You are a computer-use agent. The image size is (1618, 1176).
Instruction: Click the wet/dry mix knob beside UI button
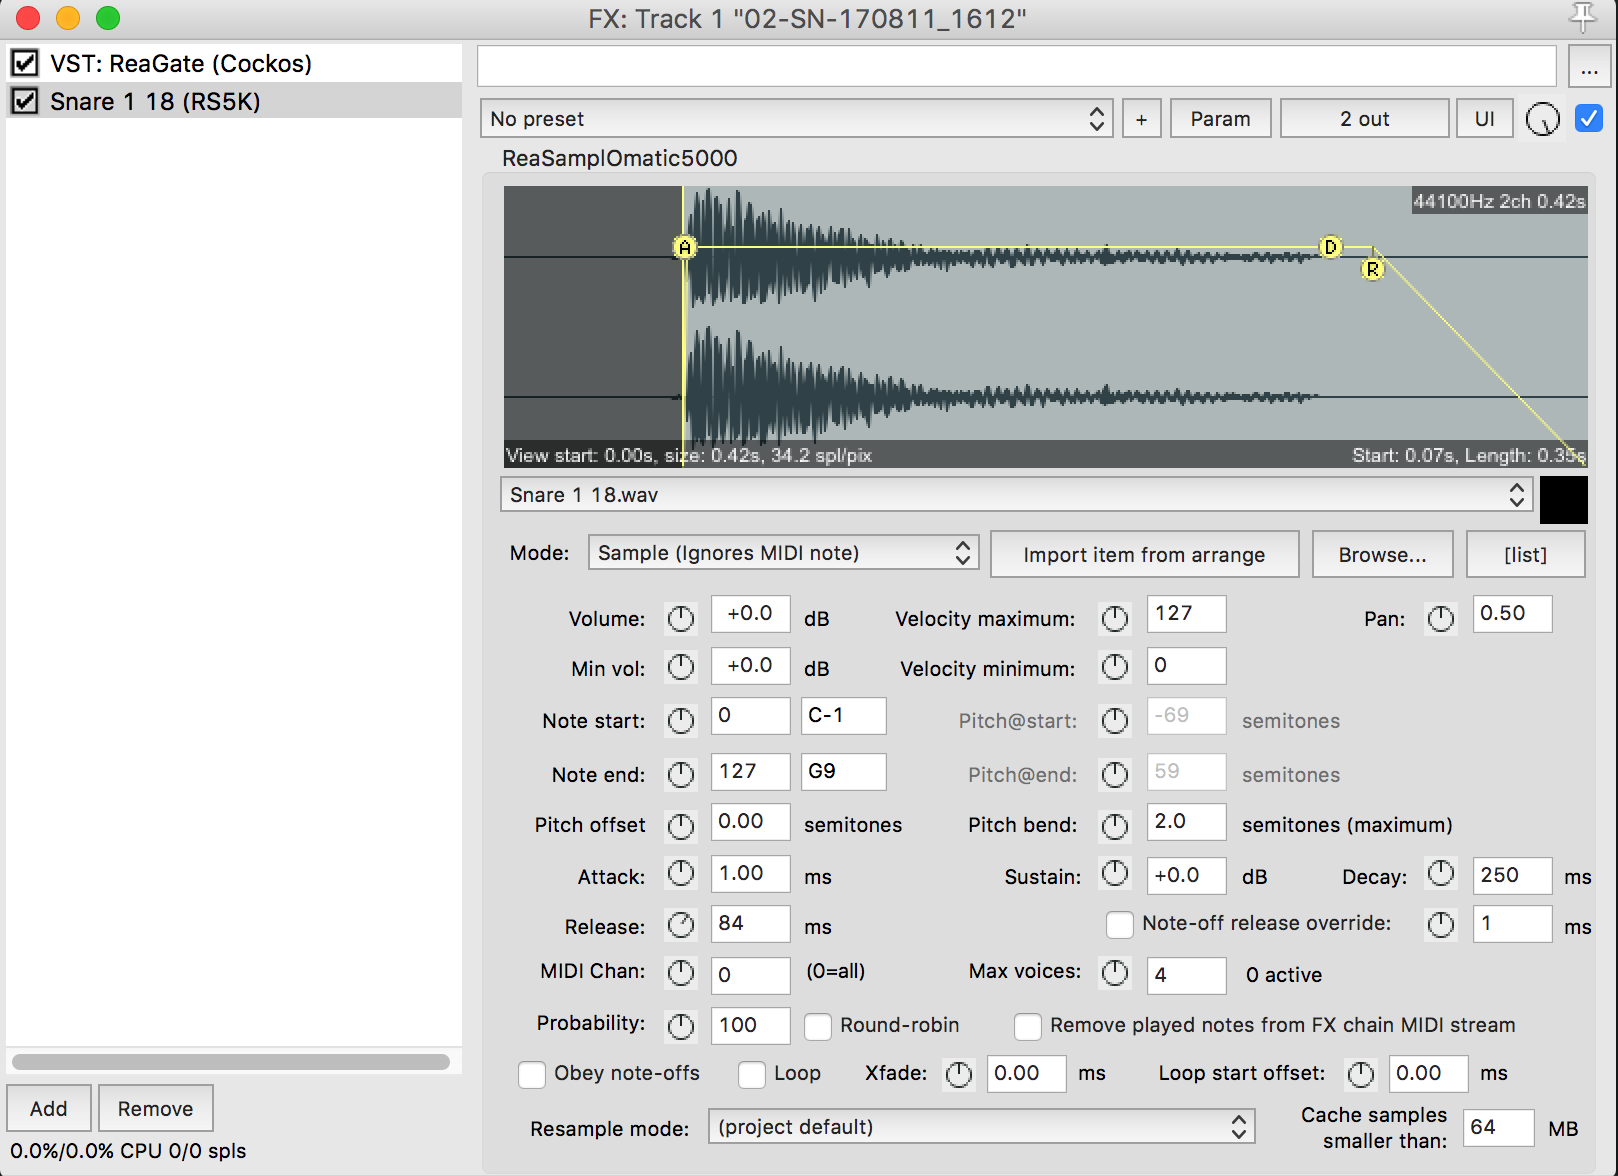[x=1542, y=120]
